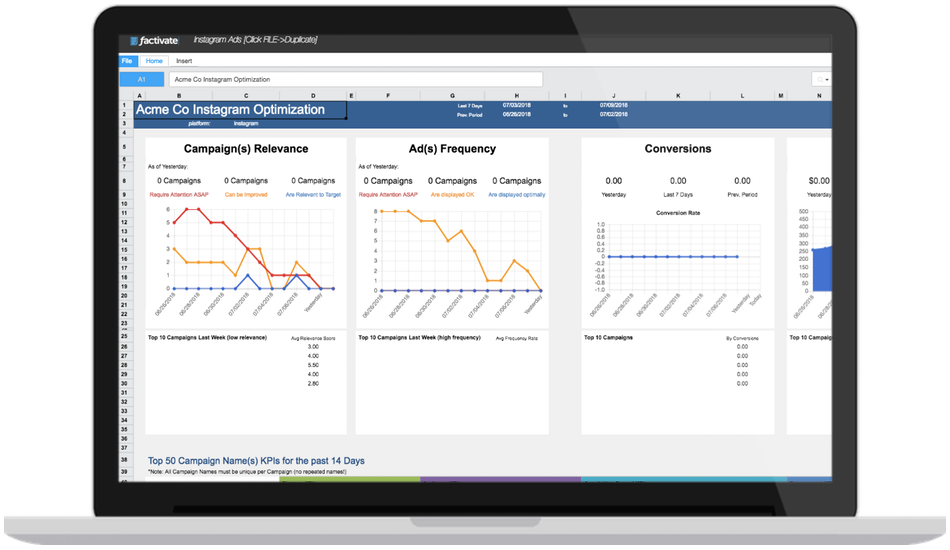Open the File menu tab
Viewport: 950px width, 550px height.
pyautogui.click(x=127, y=61)
